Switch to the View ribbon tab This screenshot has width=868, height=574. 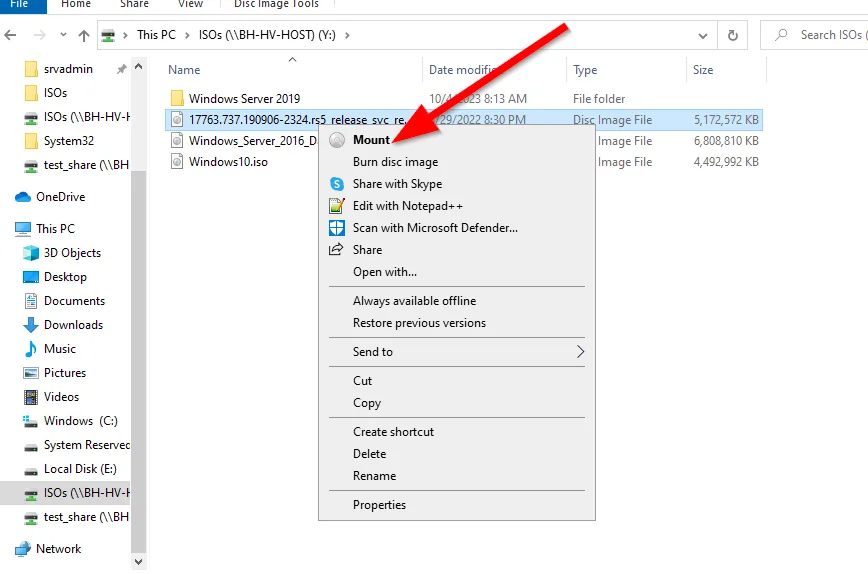point(190,4)
